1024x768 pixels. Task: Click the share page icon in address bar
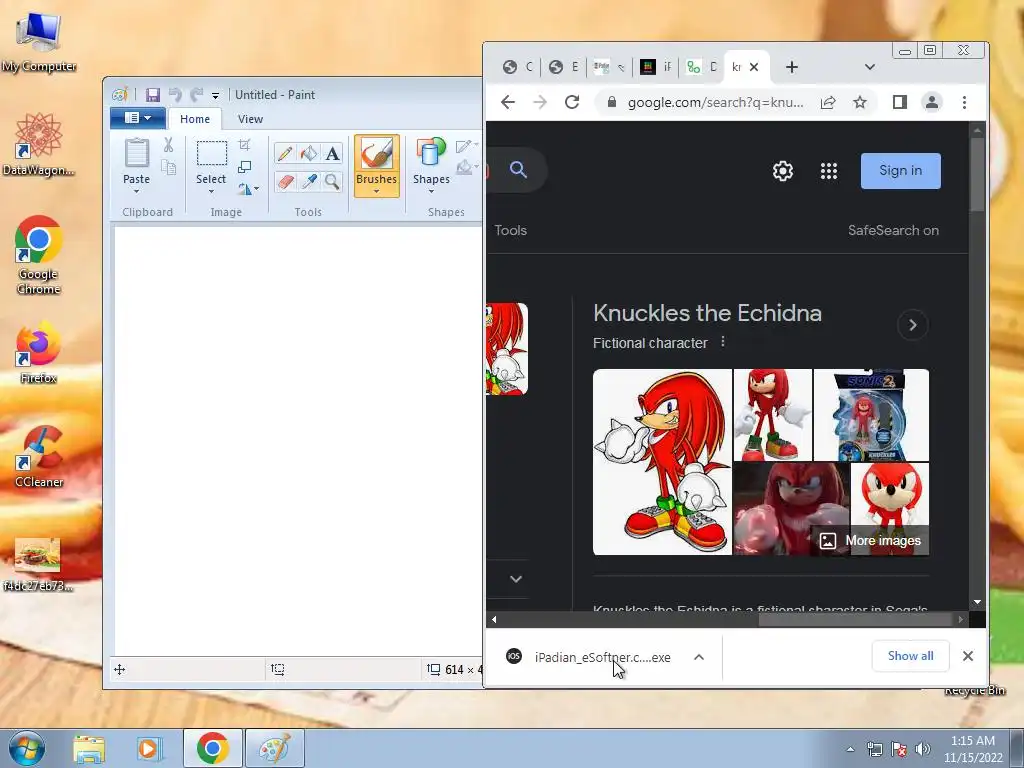828,103
